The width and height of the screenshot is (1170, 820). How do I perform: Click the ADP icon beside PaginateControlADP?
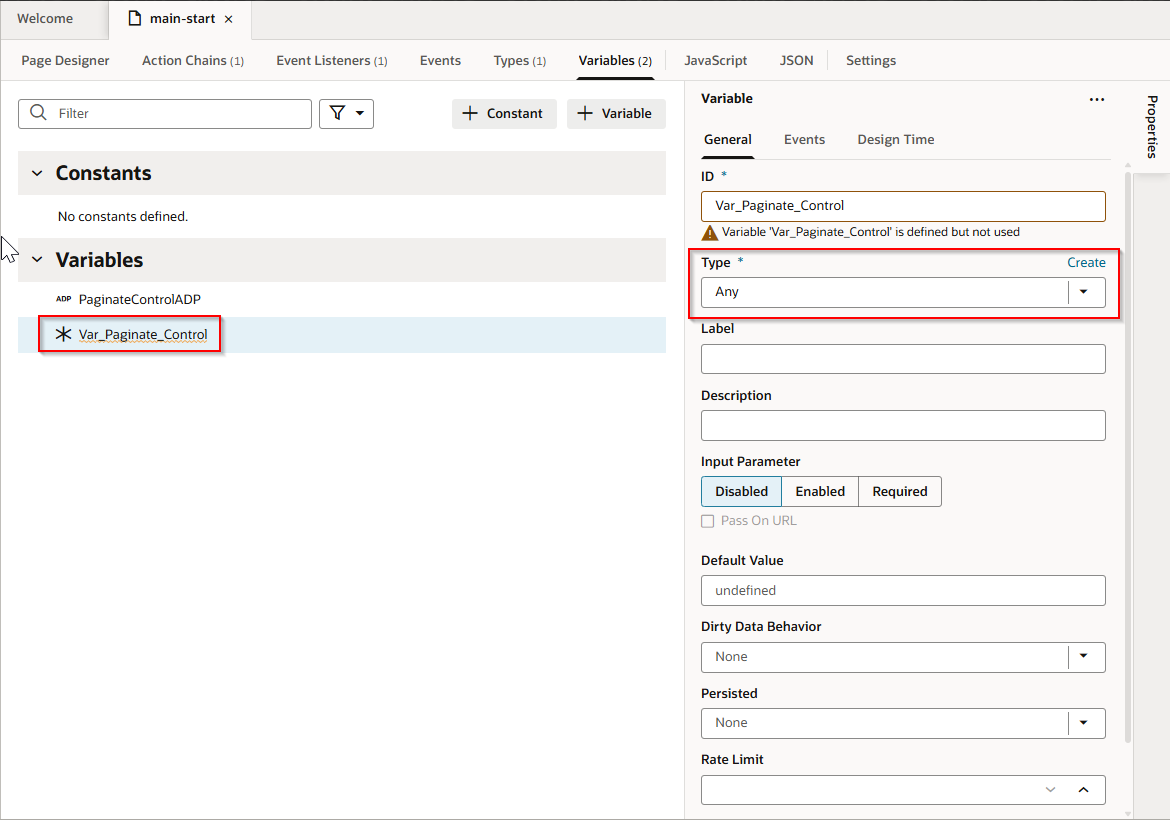point(64,299)
